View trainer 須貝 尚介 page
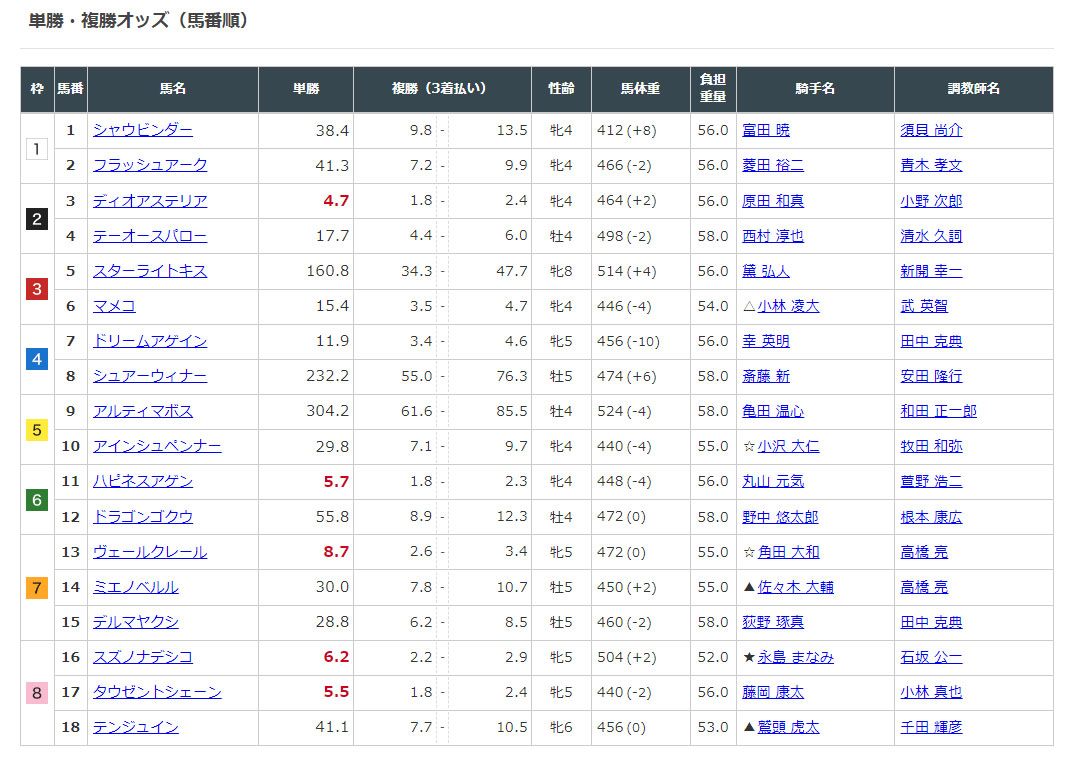 tap(931, 130)
